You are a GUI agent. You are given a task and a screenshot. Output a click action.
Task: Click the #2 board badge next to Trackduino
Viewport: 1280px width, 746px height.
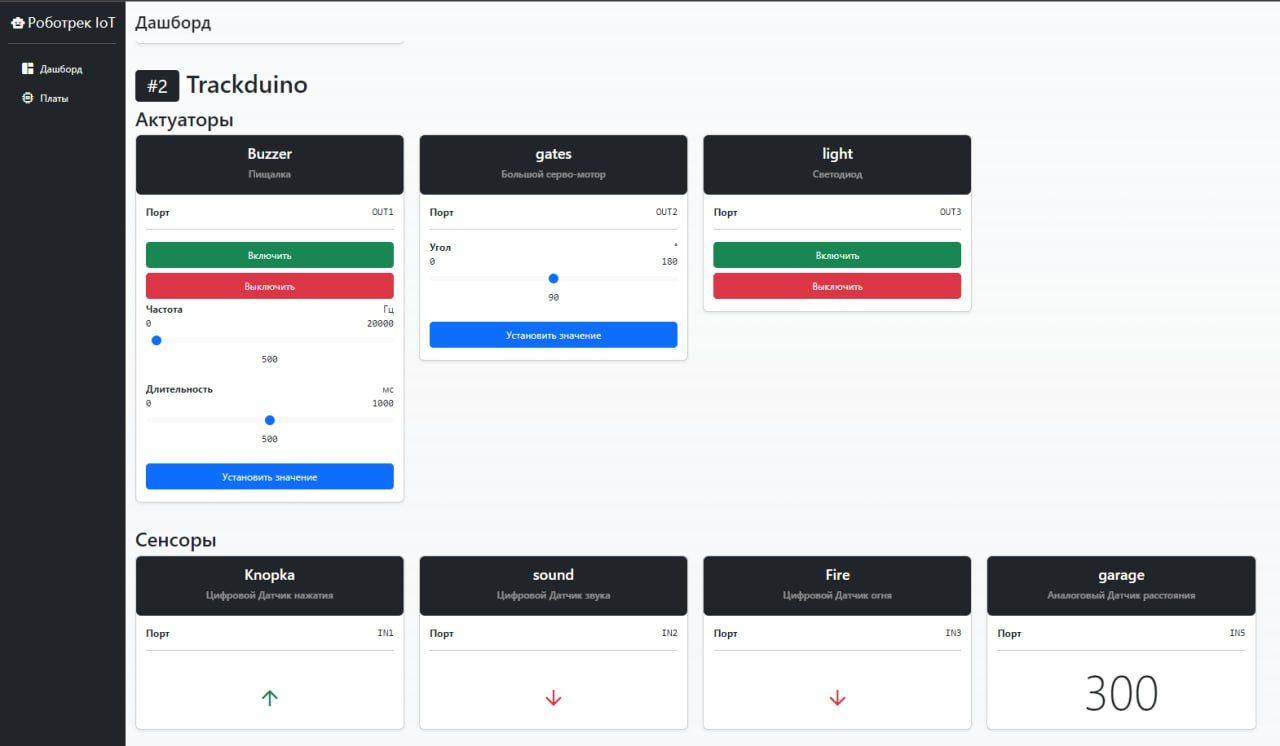(157, 86)
